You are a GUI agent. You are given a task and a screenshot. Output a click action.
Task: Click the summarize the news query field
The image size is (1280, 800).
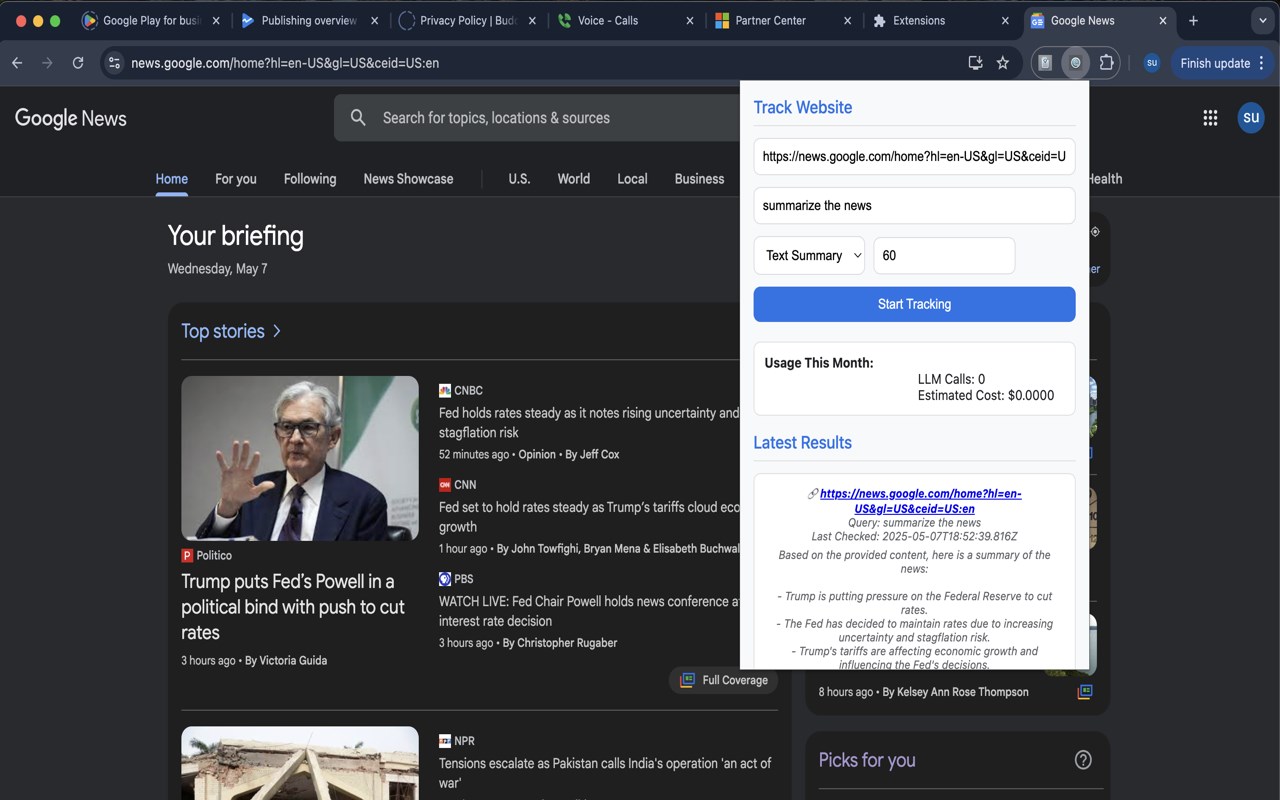pos(914,206)
